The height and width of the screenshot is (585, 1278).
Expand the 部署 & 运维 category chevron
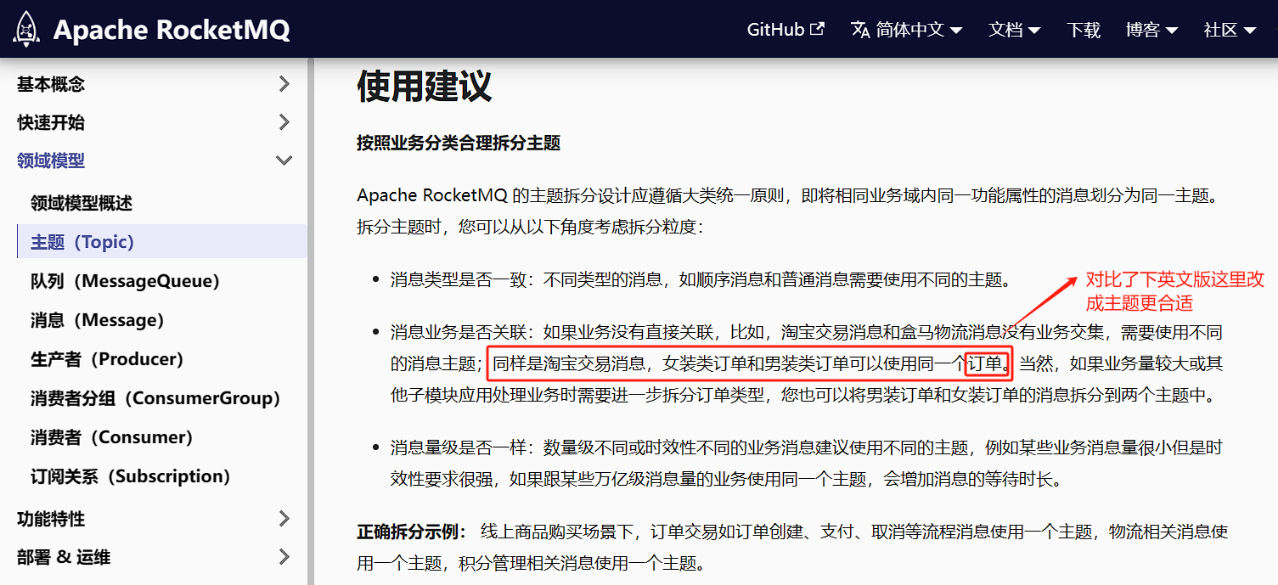(x=284, y=557)
